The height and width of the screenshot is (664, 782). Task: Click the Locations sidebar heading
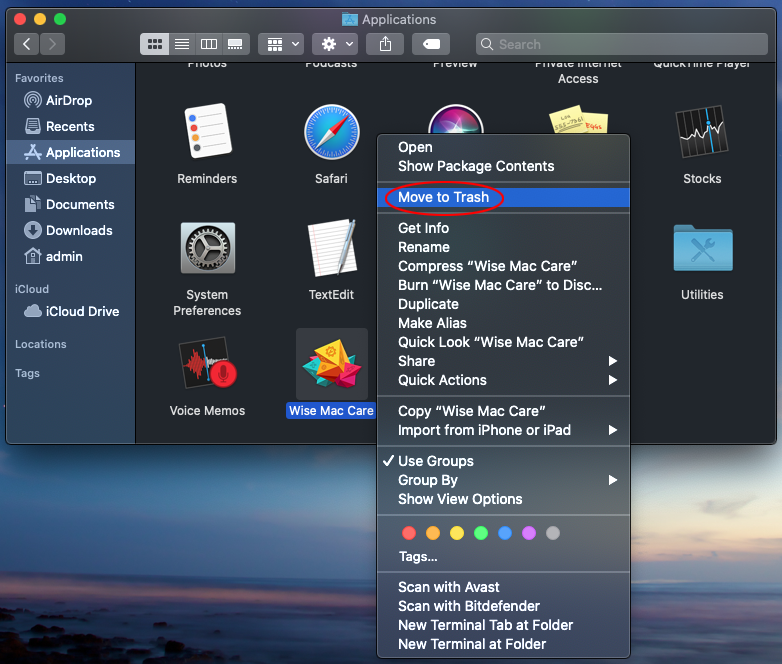(x=41, y=344)
